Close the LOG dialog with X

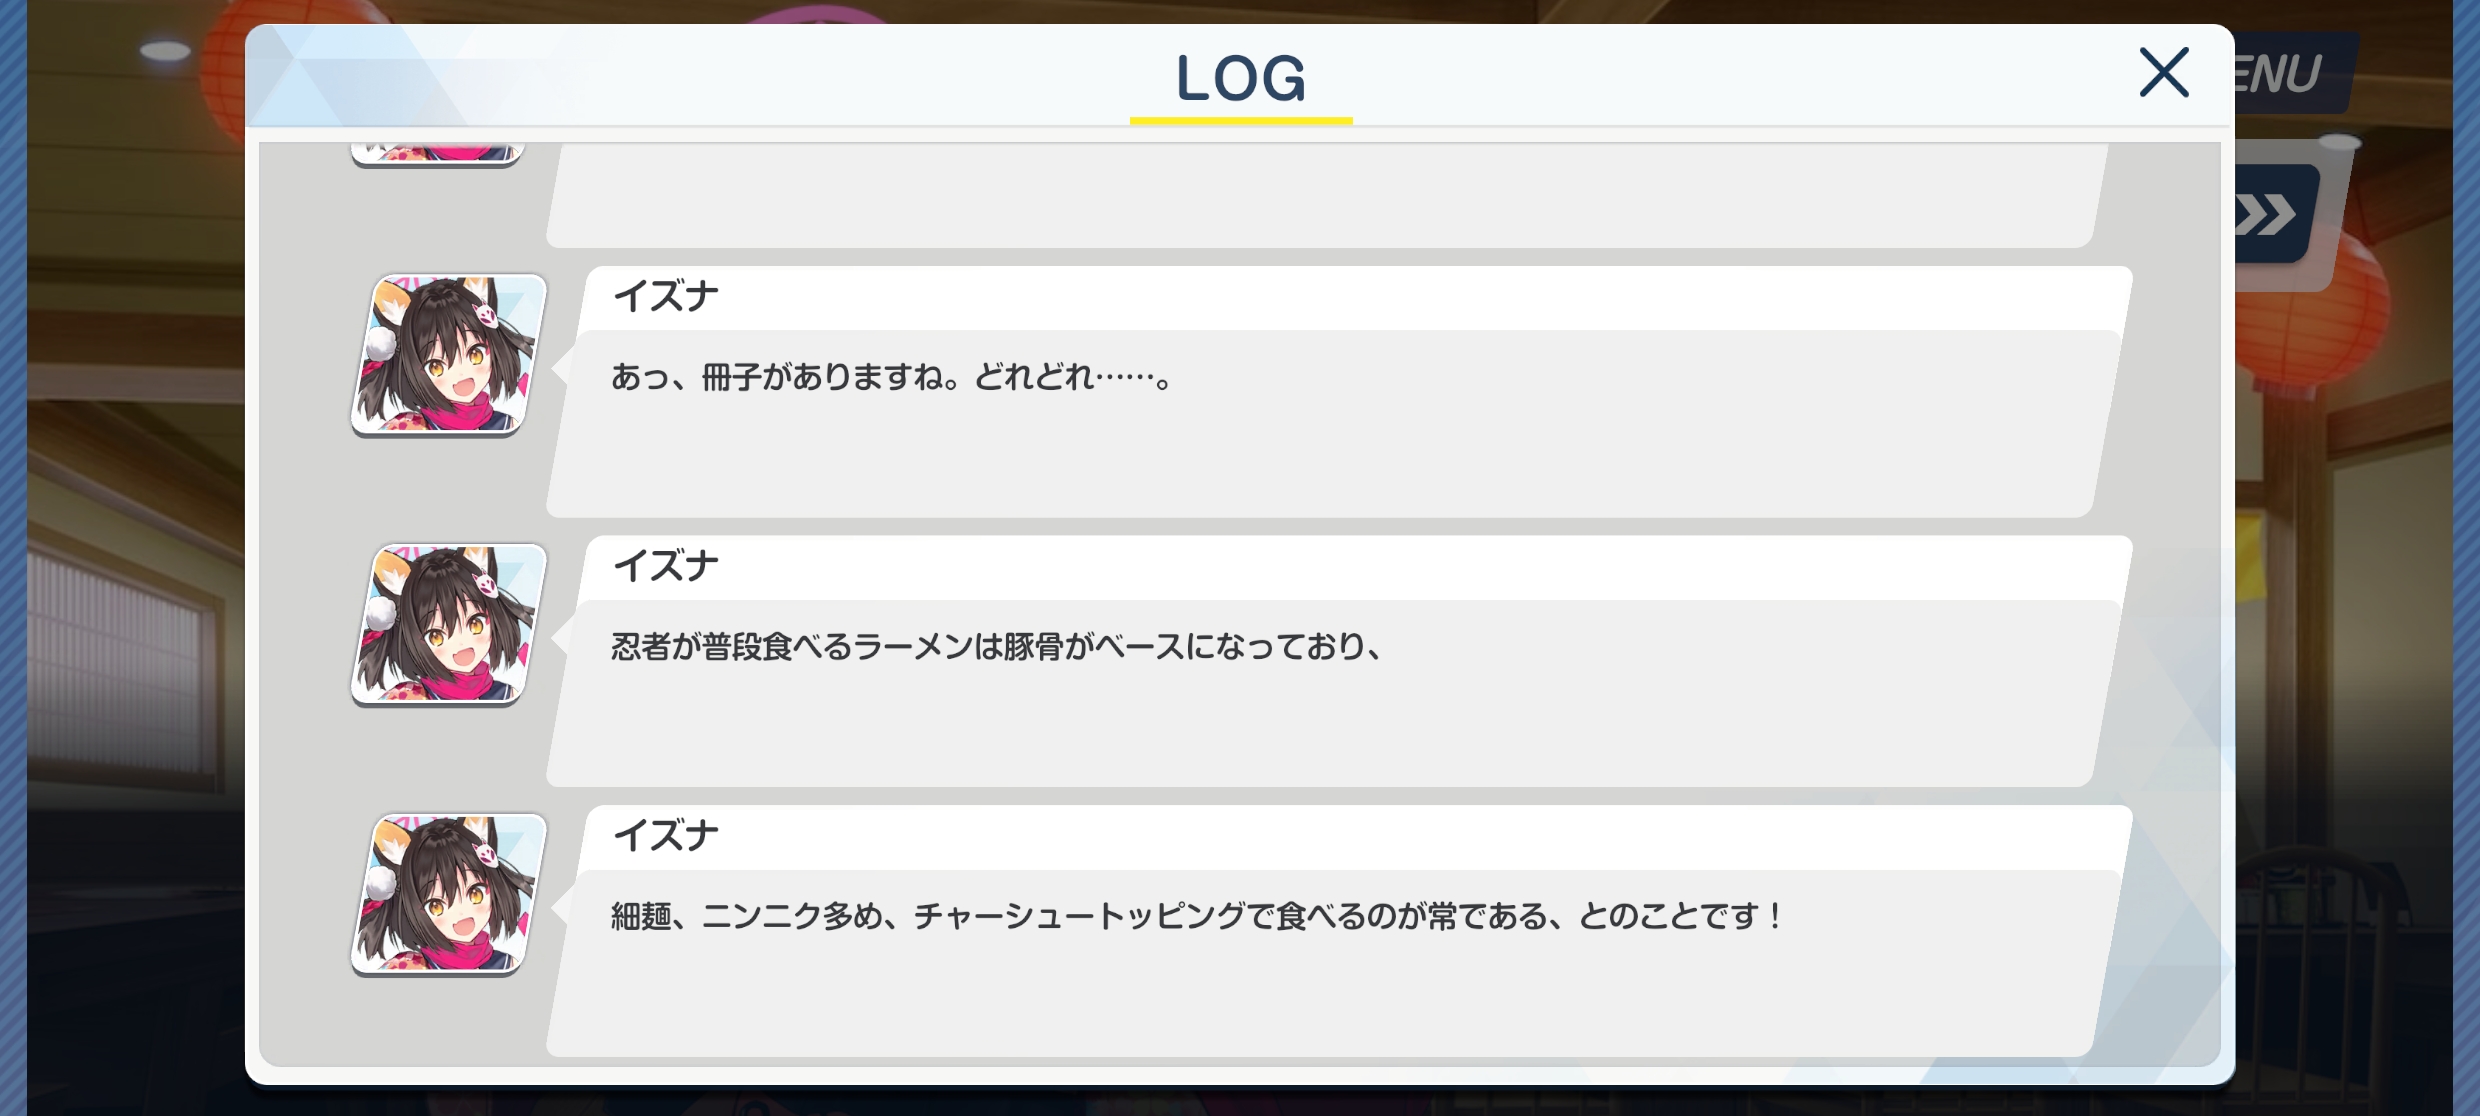[x=2164, y=73]
